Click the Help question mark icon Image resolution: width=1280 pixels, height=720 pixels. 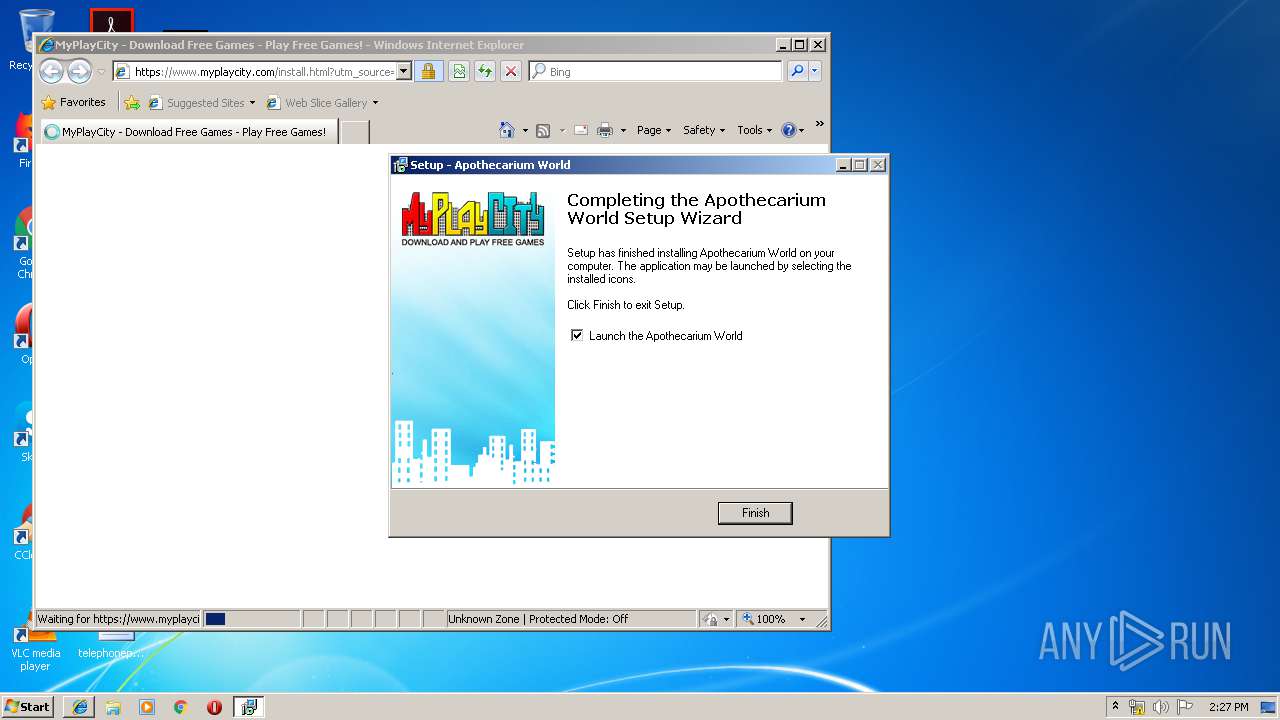(788, 130)
